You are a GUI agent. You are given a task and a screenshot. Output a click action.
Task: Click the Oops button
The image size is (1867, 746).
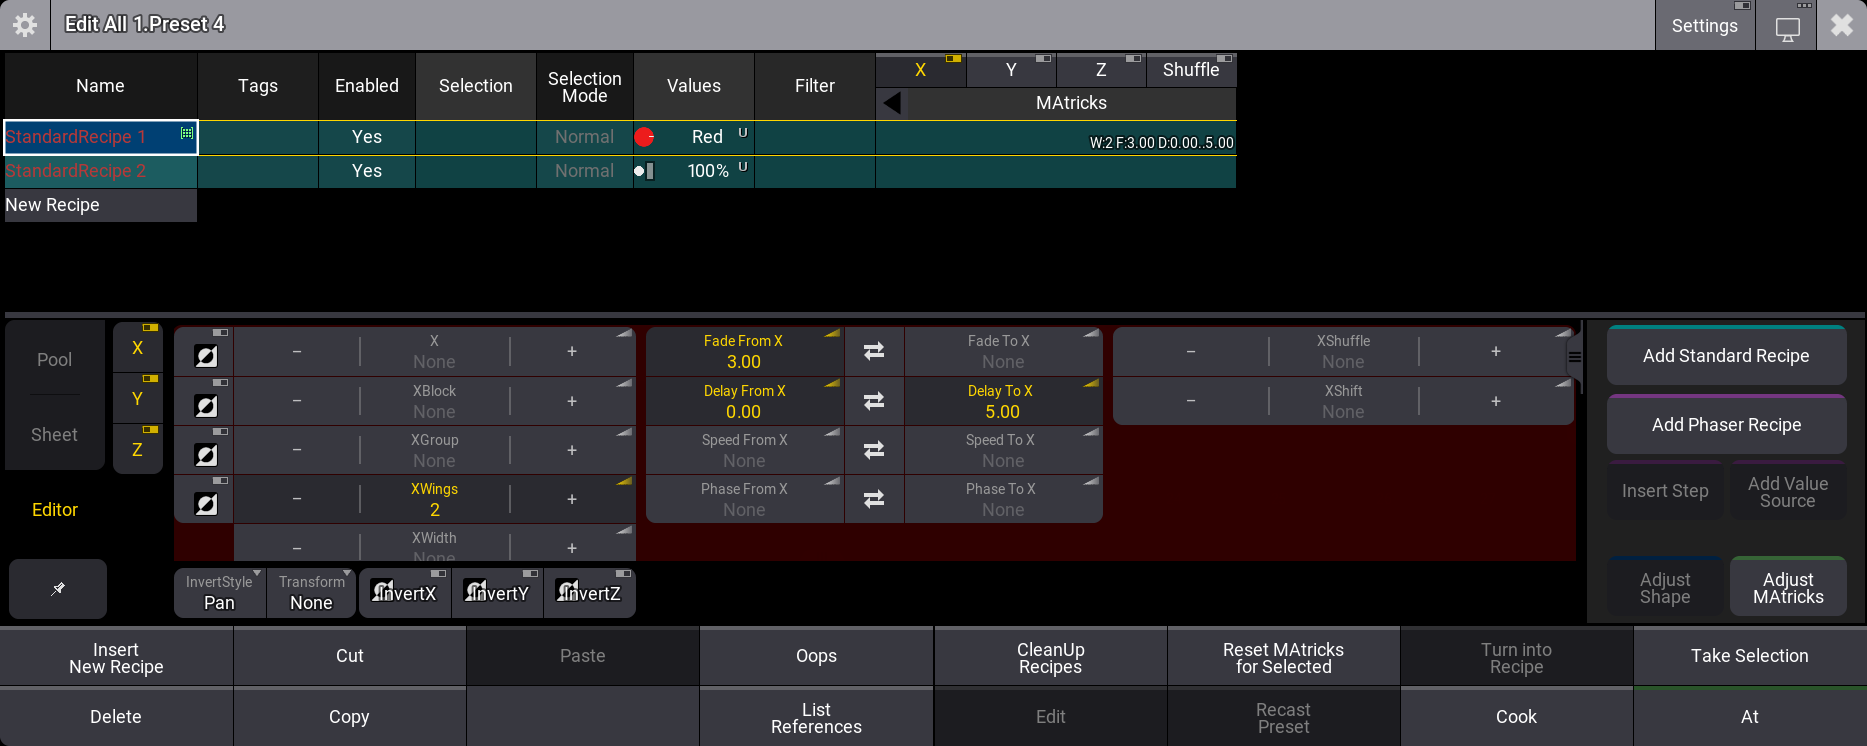tap(816, 656)
